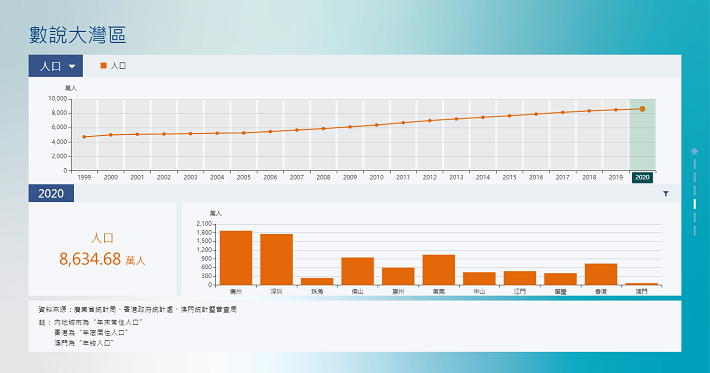Image resolution: width=710 pixels, height=373 pixels.
Task: Click the 東莞 population bar
Action: [439, 270]
